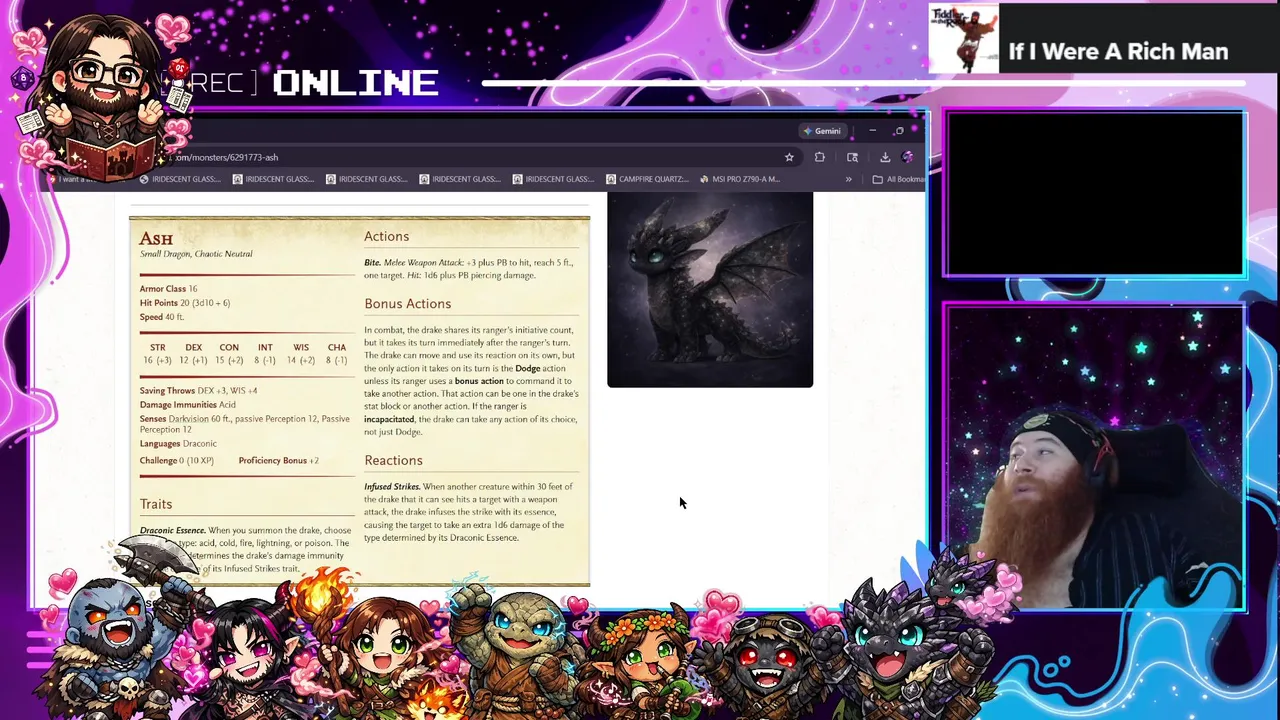Expand the bookmarks overflow chevron

(x=848, y=179)
